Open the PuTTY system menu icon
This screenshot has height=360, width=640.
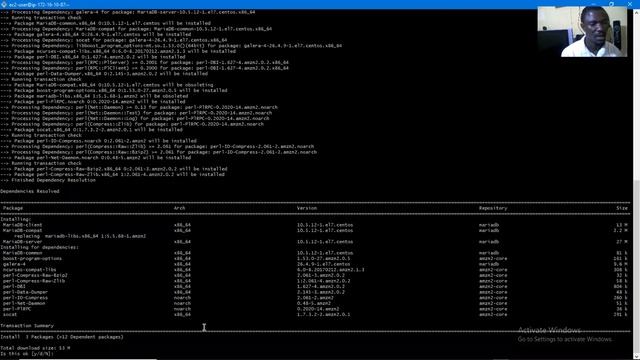click(x=4, y=4)
